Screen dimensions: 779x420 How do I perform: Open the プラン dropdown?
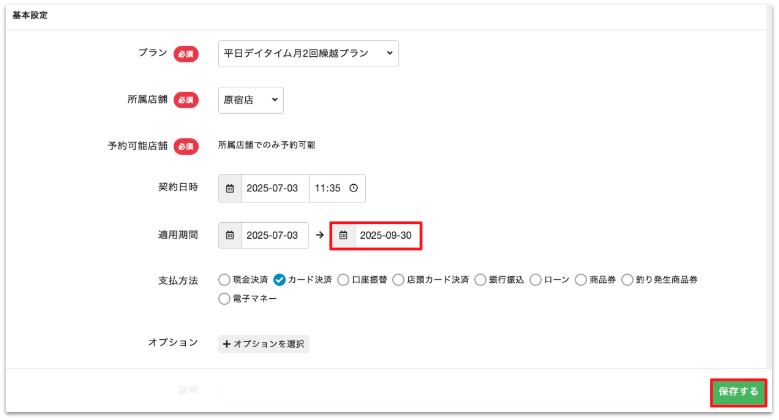click(308, 54)
